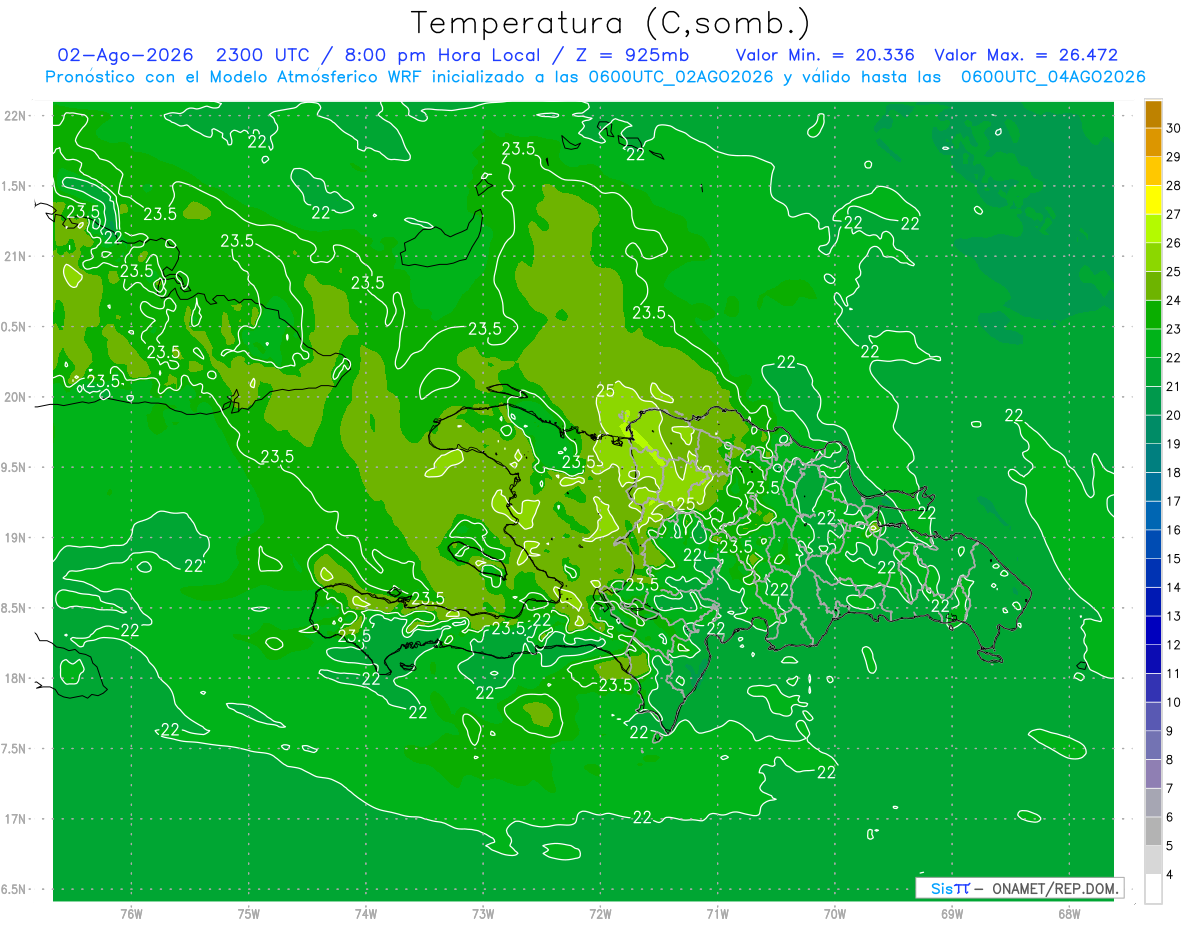Click the "68W" longitude axis label
Viewport: 1200px width, 927px height.
click(x=1069, y=913)
